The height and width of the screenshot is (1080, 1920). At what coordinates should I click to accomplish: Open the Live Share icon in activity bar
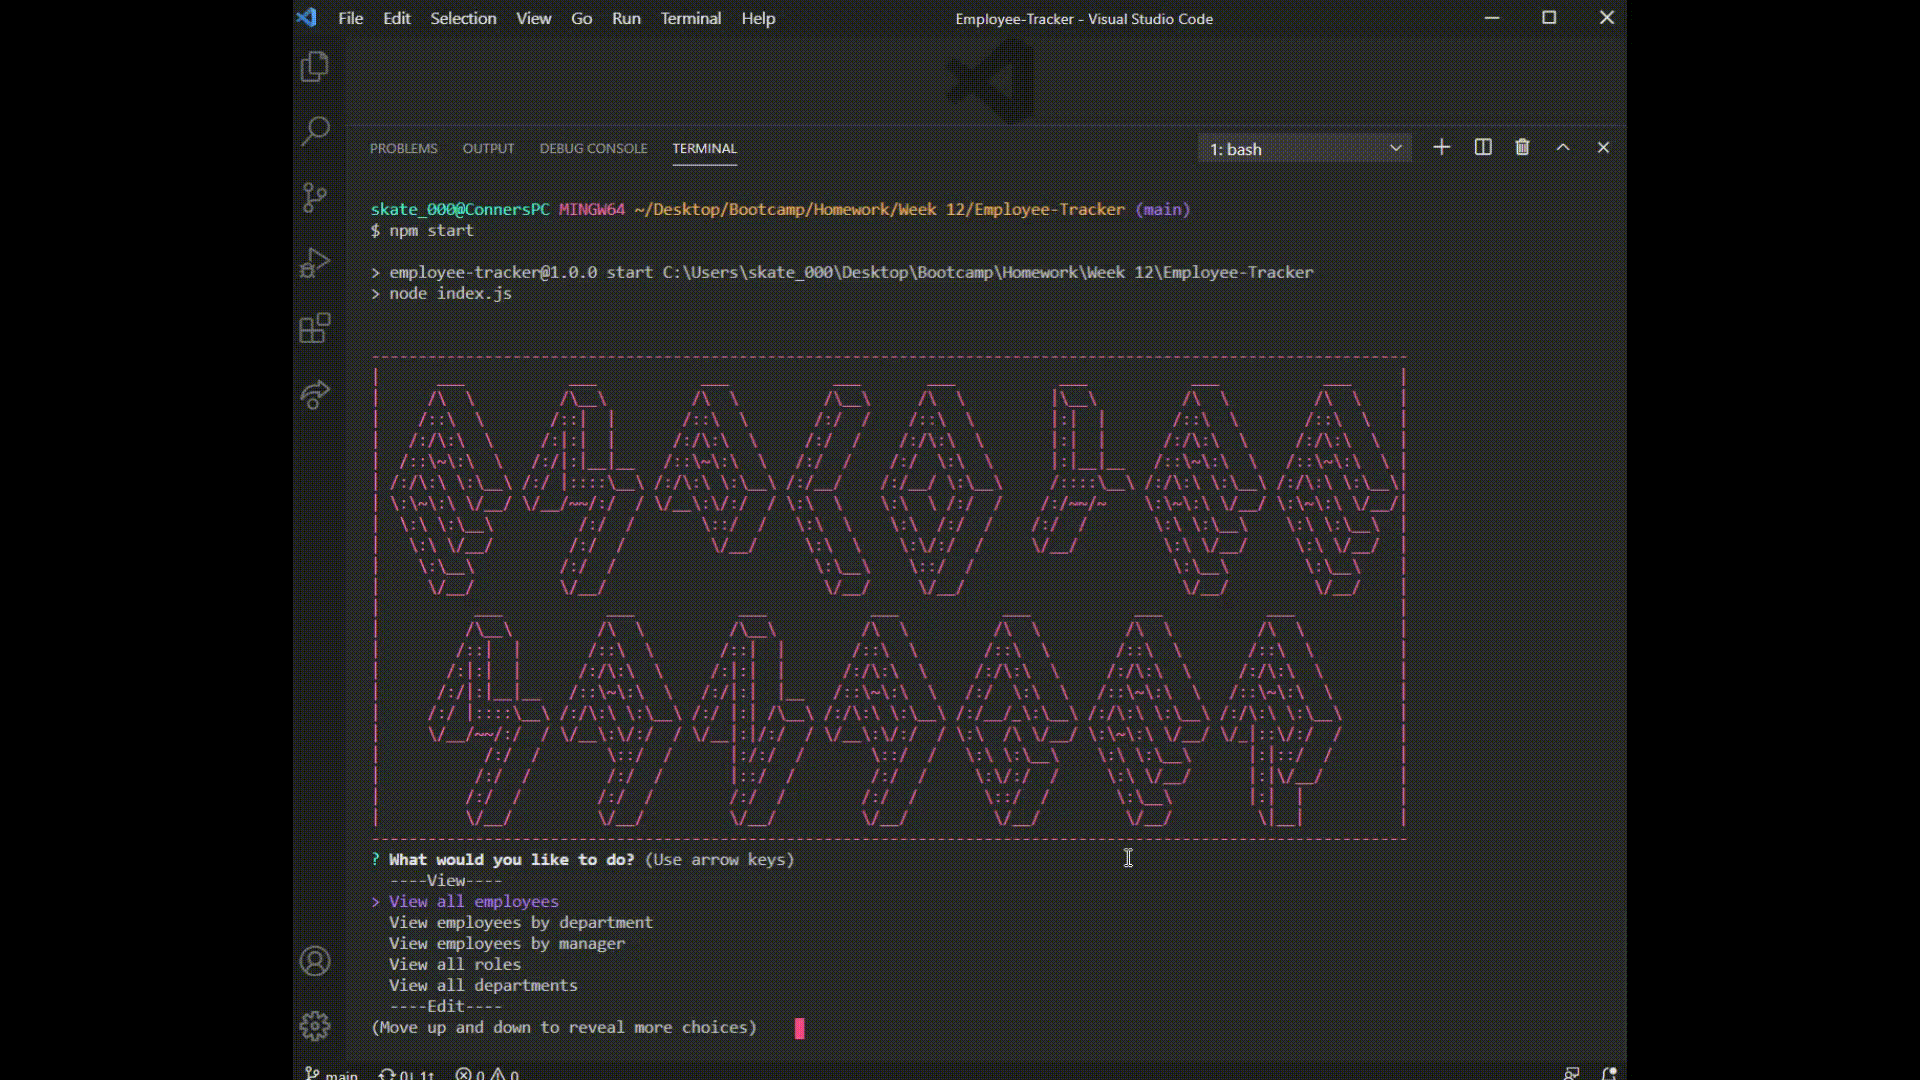[315, 394]
